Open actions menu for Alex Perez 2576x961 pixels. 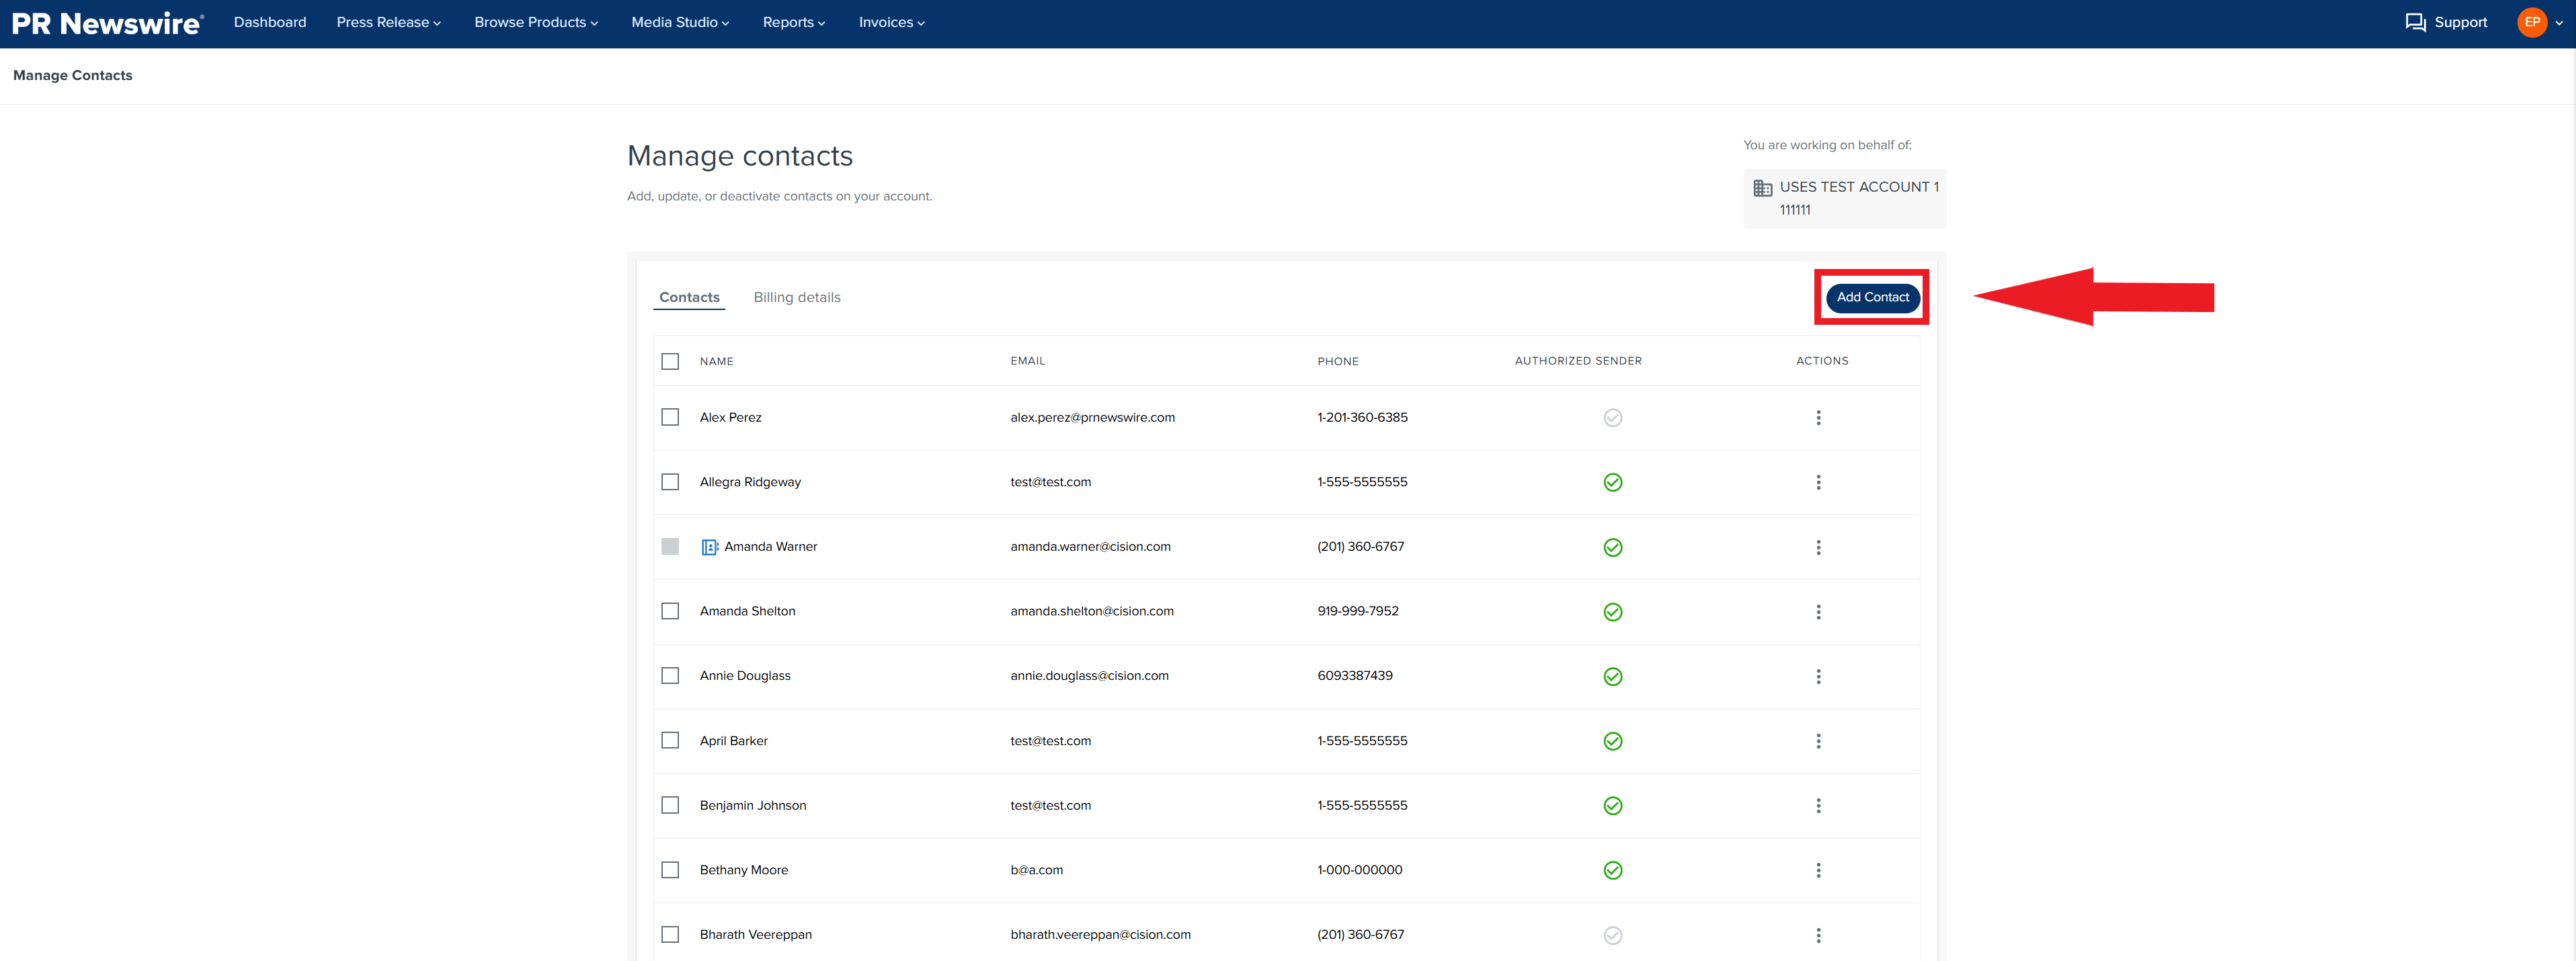(1818, 418)
